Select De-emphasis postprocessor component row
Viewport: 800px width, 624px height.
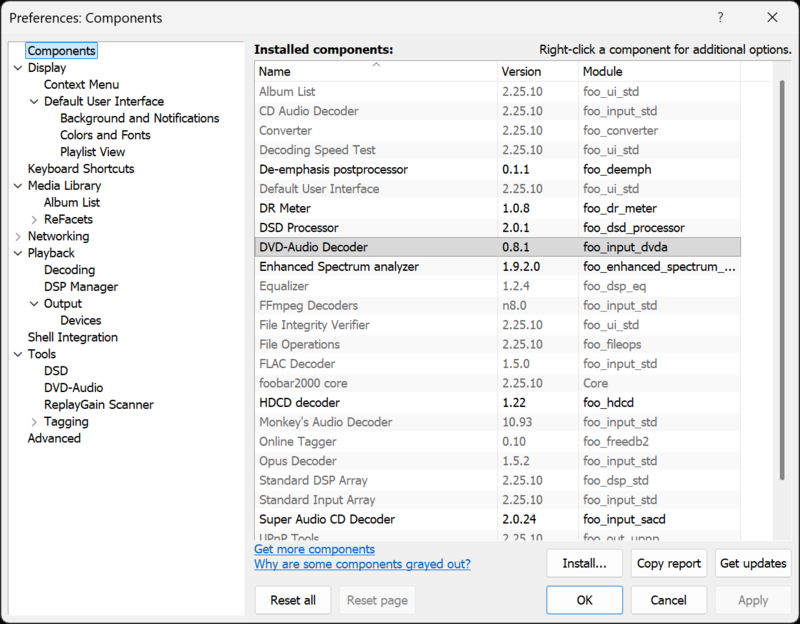point(497,169)
